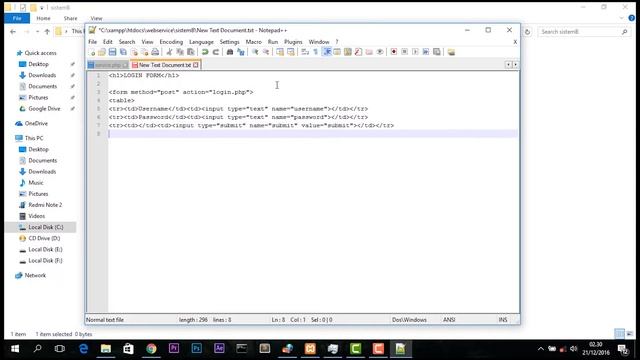The height and width of the screenshot is (360, 640).
Task: Click Dos\Windows line ending in status bar
Action: tap(409, 320)
